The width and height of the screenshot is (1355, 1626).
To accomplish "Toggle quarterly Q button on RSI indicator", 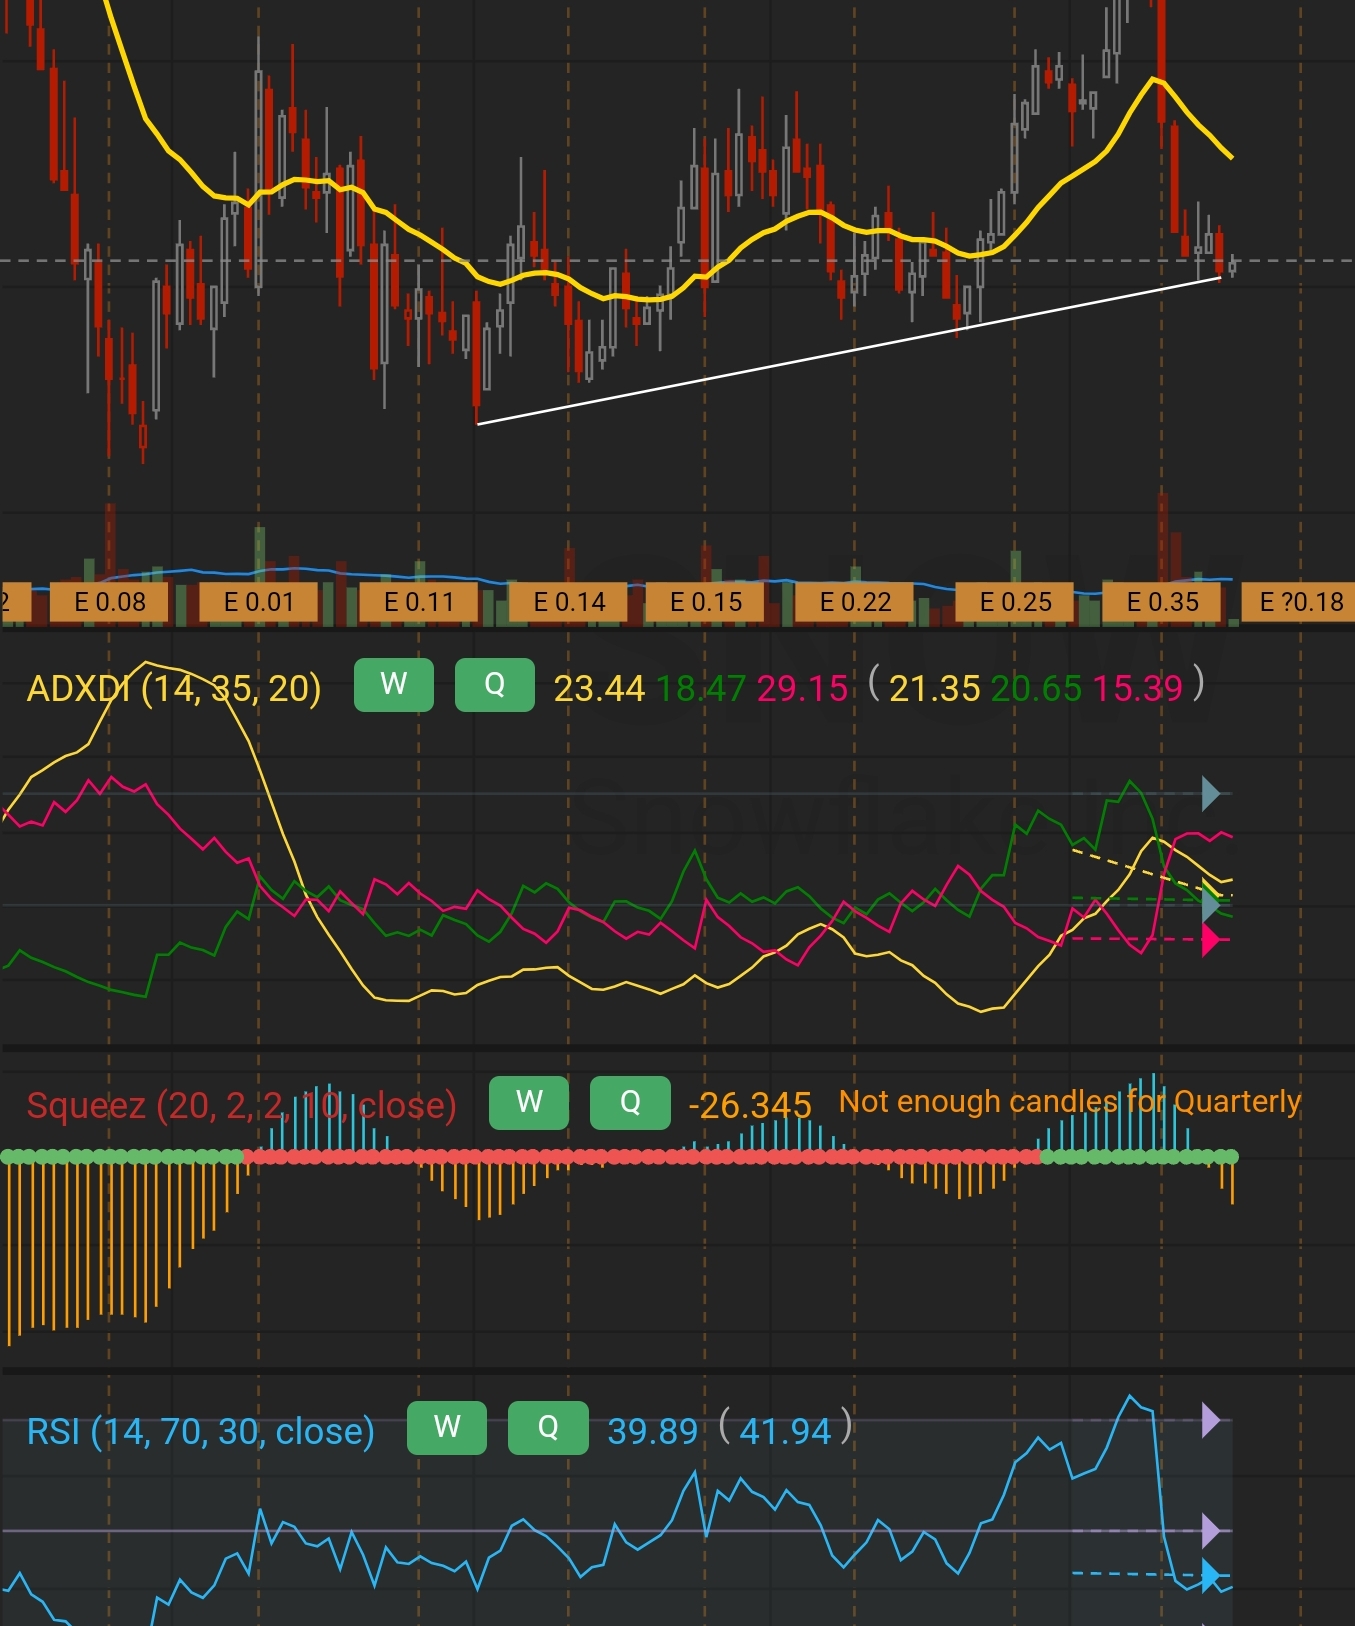I will [x=548, y=1428].
